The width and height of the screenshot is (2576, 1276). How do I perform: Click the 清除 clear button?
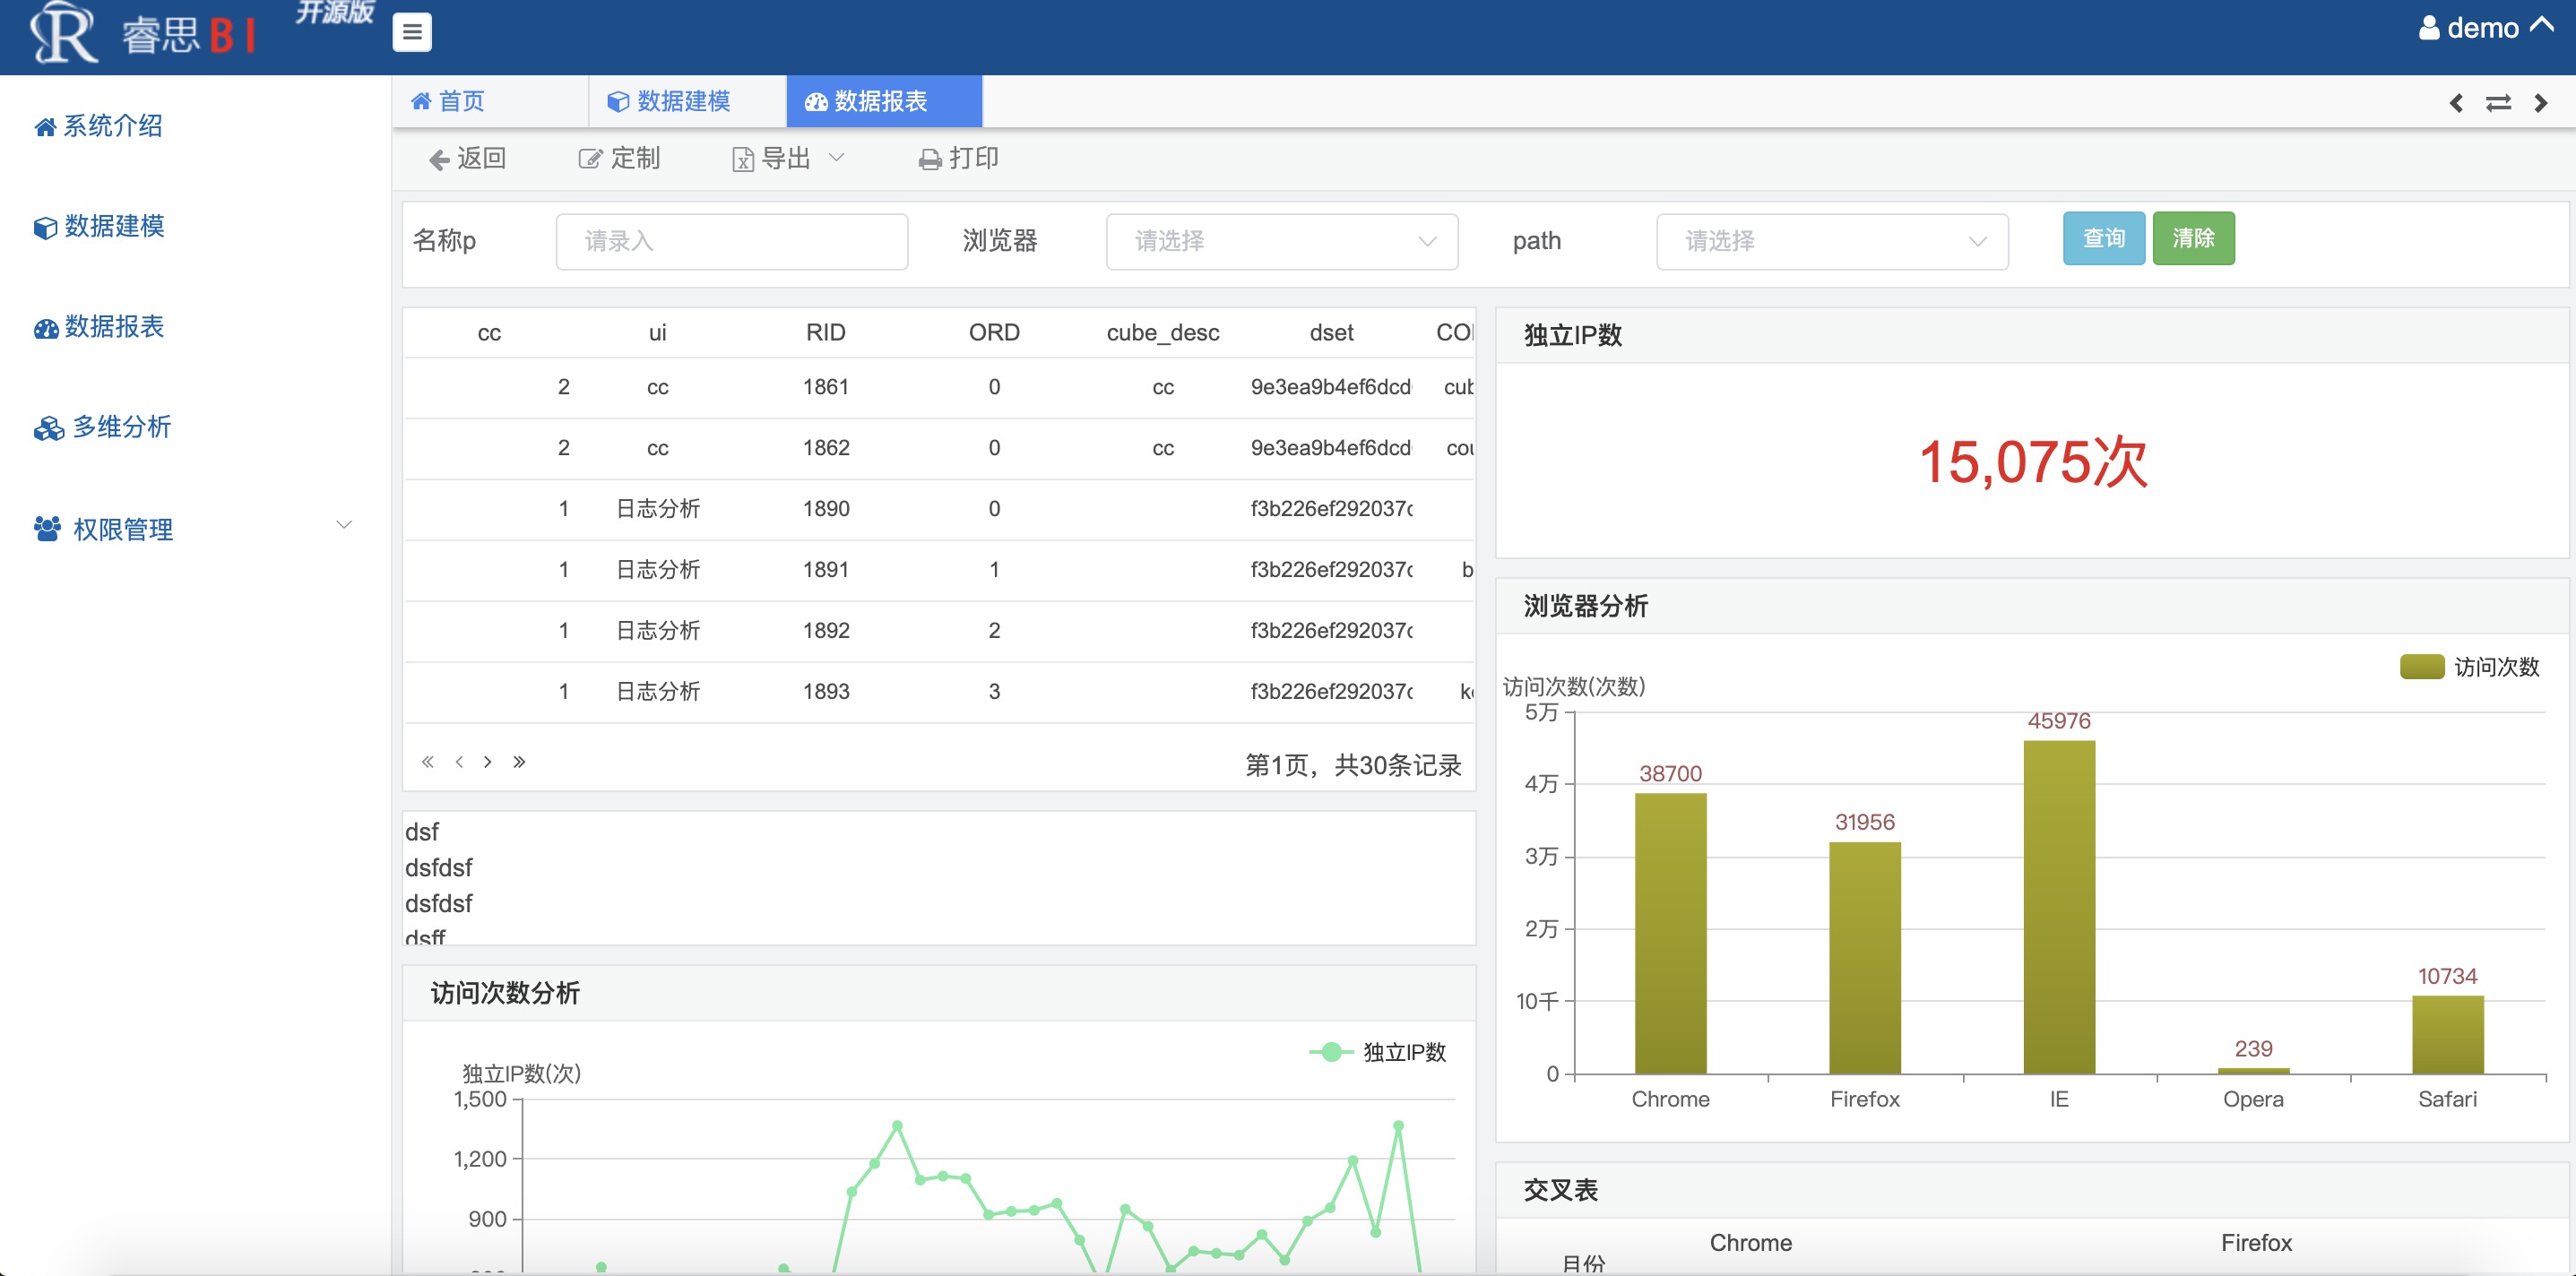coord(2193,238)
